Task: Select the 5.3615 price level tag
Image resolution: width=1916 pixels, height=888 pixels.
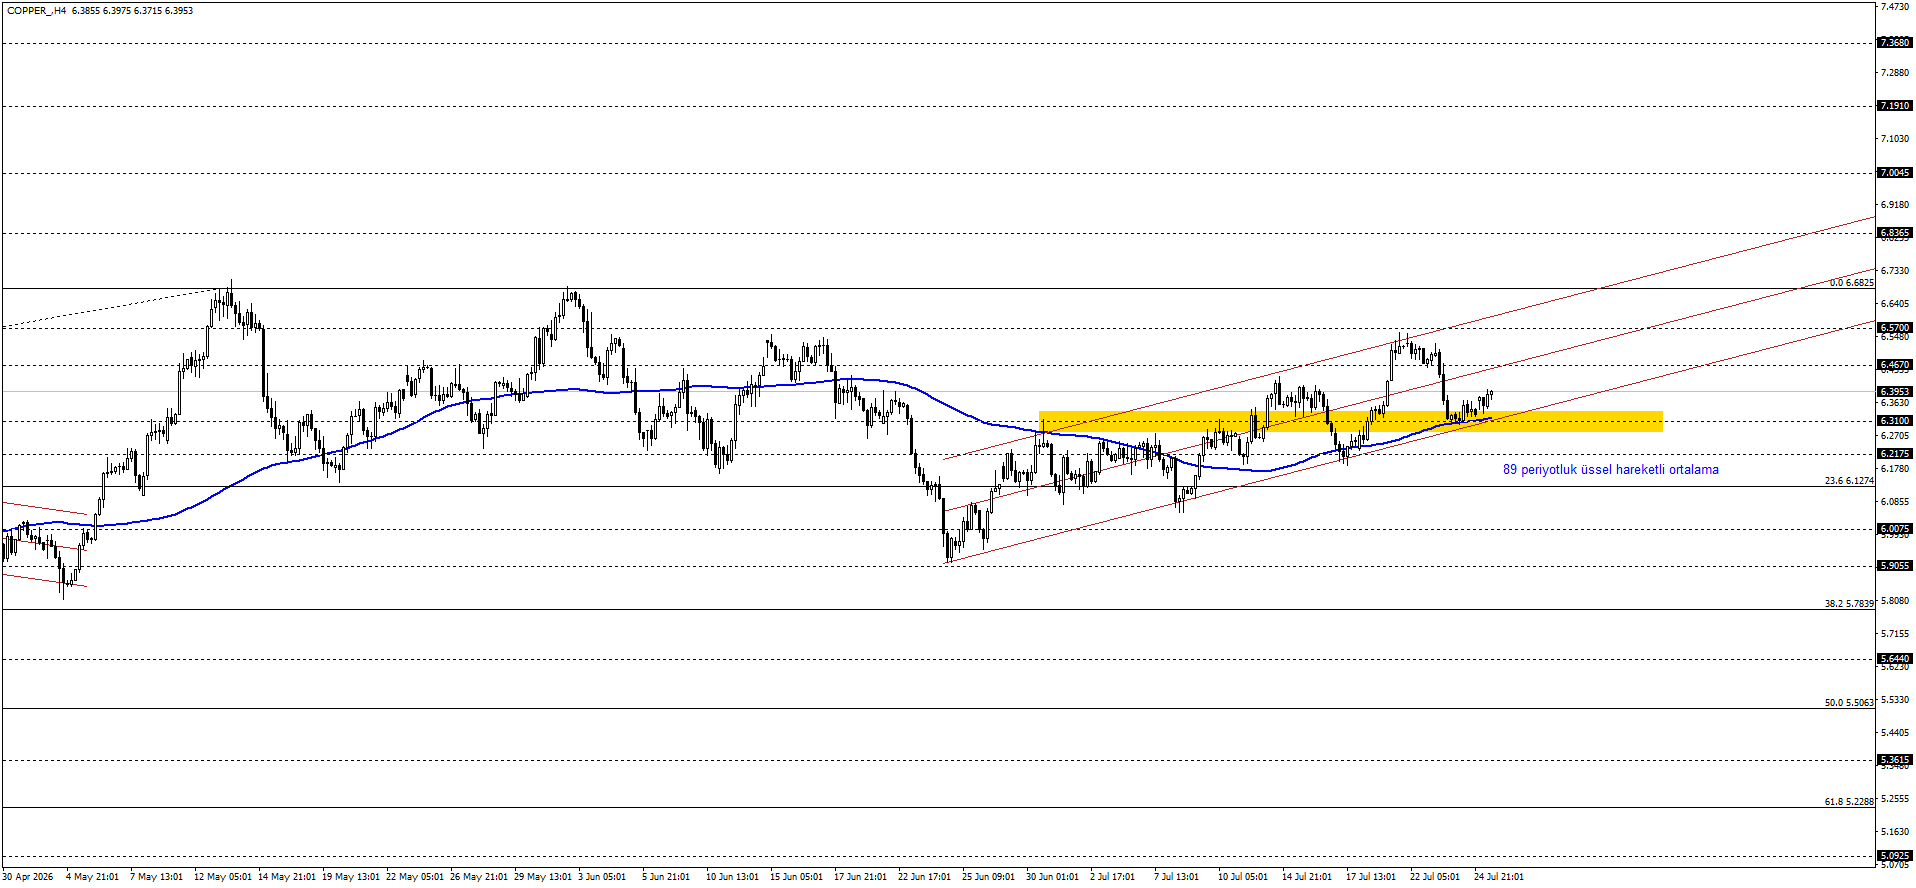Action: coord(1895,760)
